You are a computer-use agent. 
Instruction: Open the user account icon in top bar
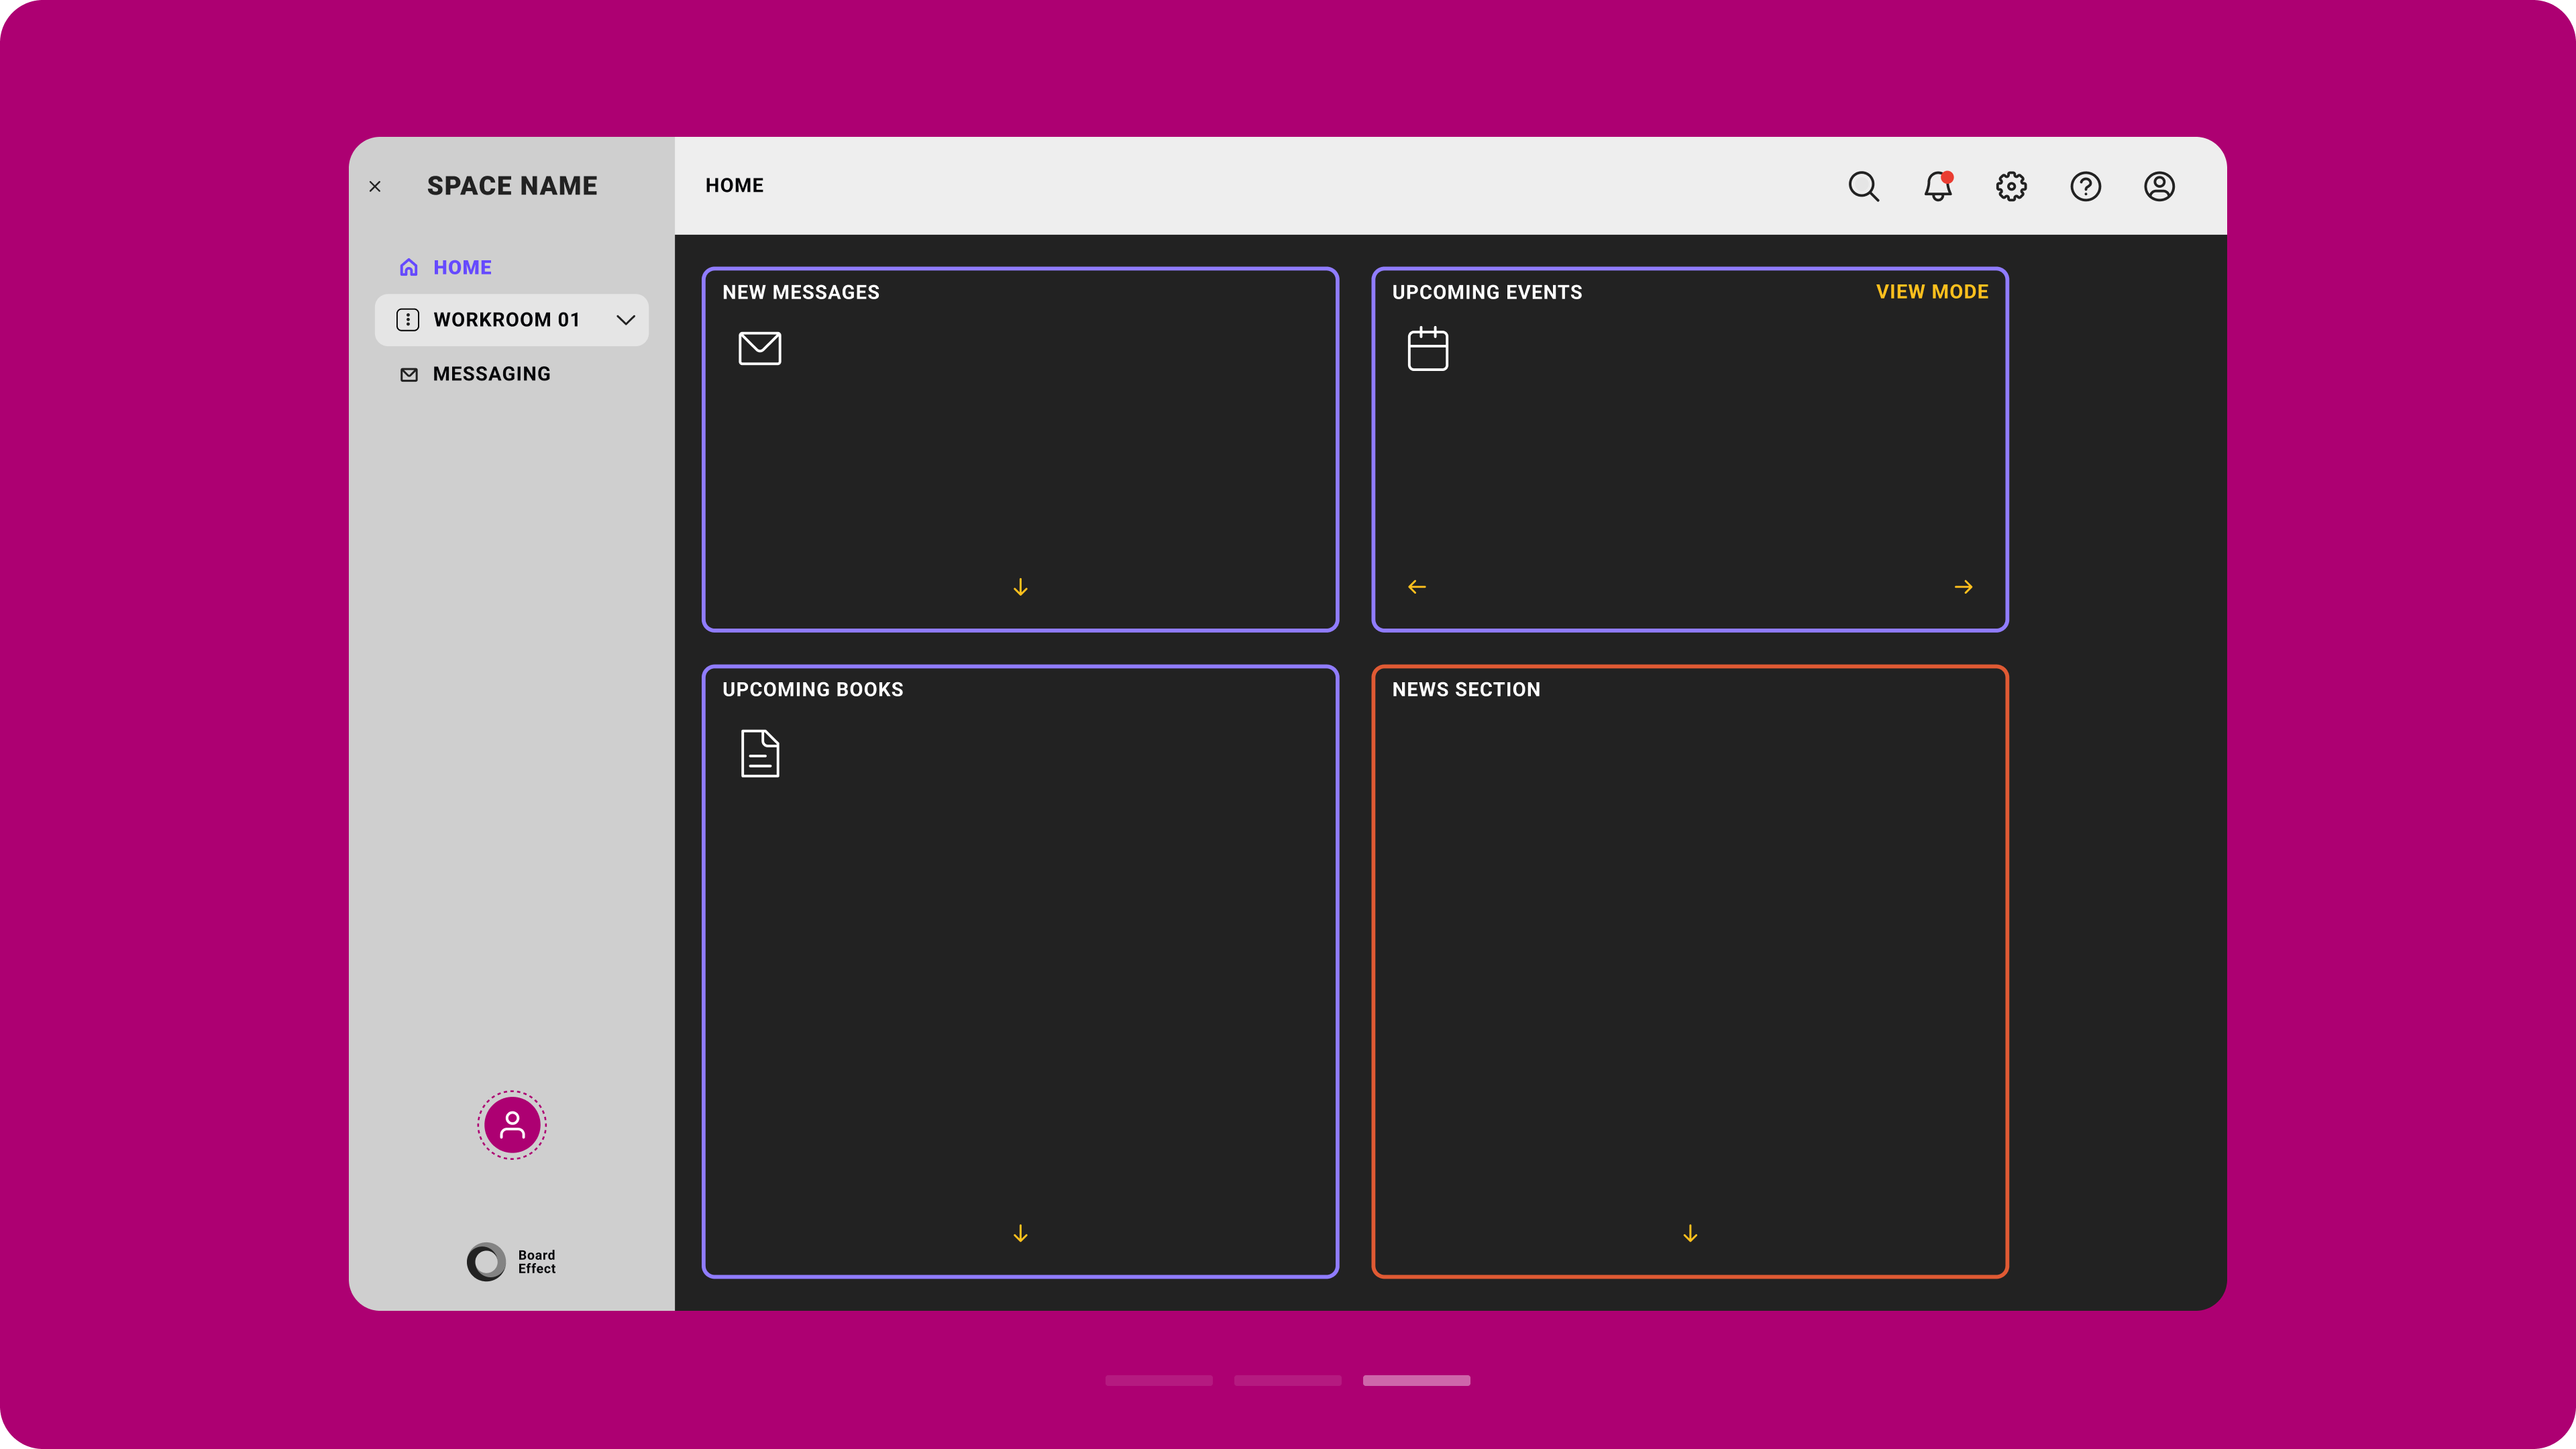tap(2159, 186)
